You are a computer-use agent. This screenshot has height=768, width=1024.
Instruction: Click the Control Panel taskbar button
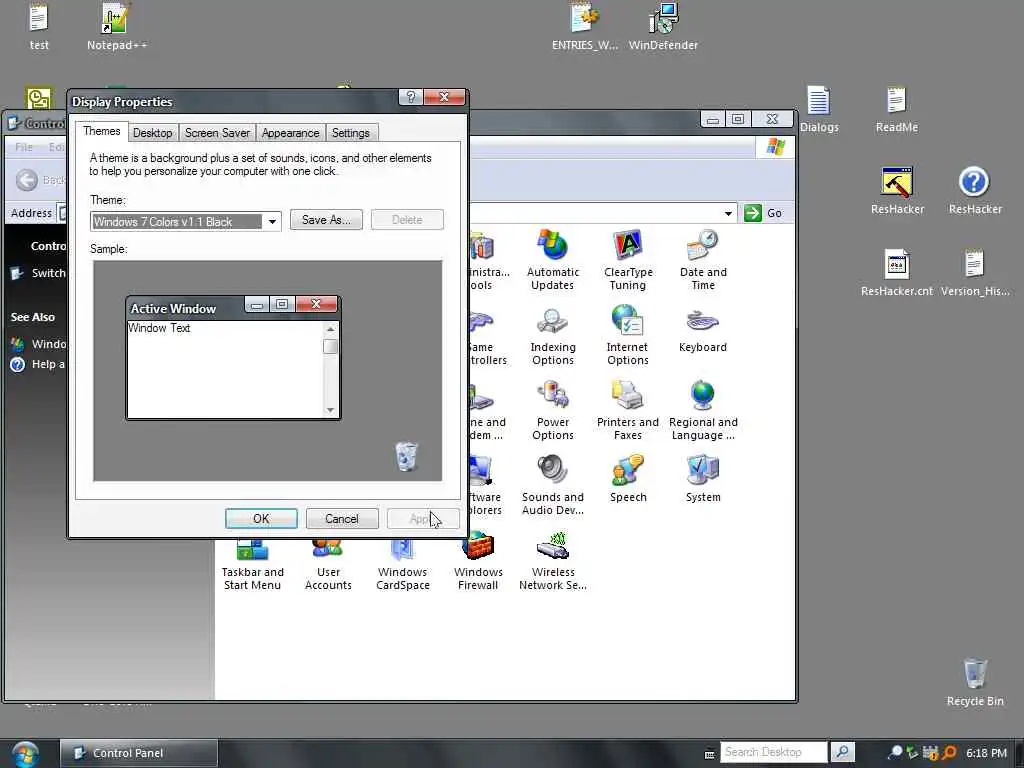138,753
